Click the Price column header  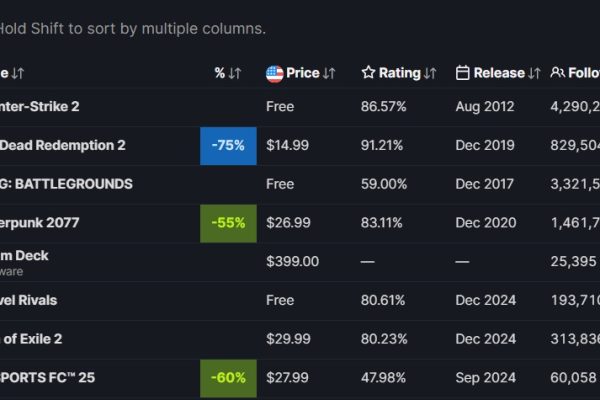coord(303,73)
